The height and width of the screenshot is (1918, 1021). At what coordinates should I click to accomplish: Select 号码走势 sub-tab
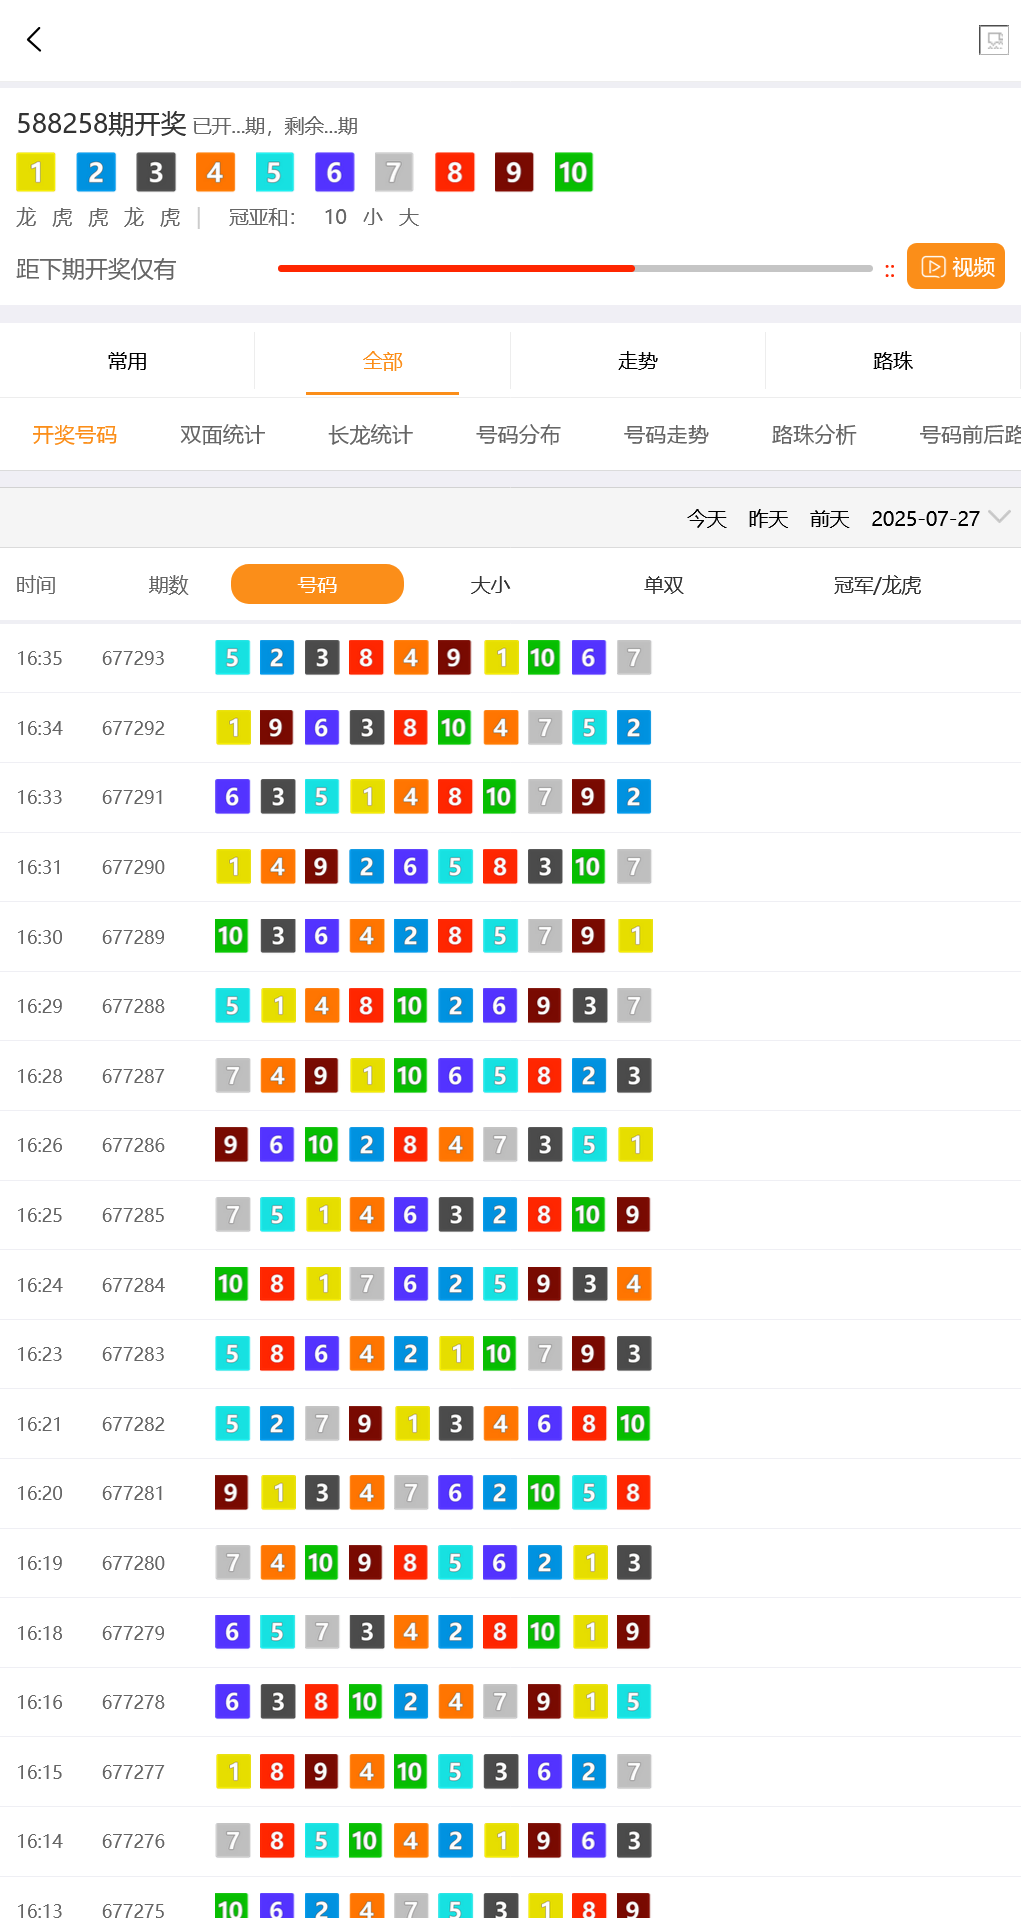tap(666, 435)
